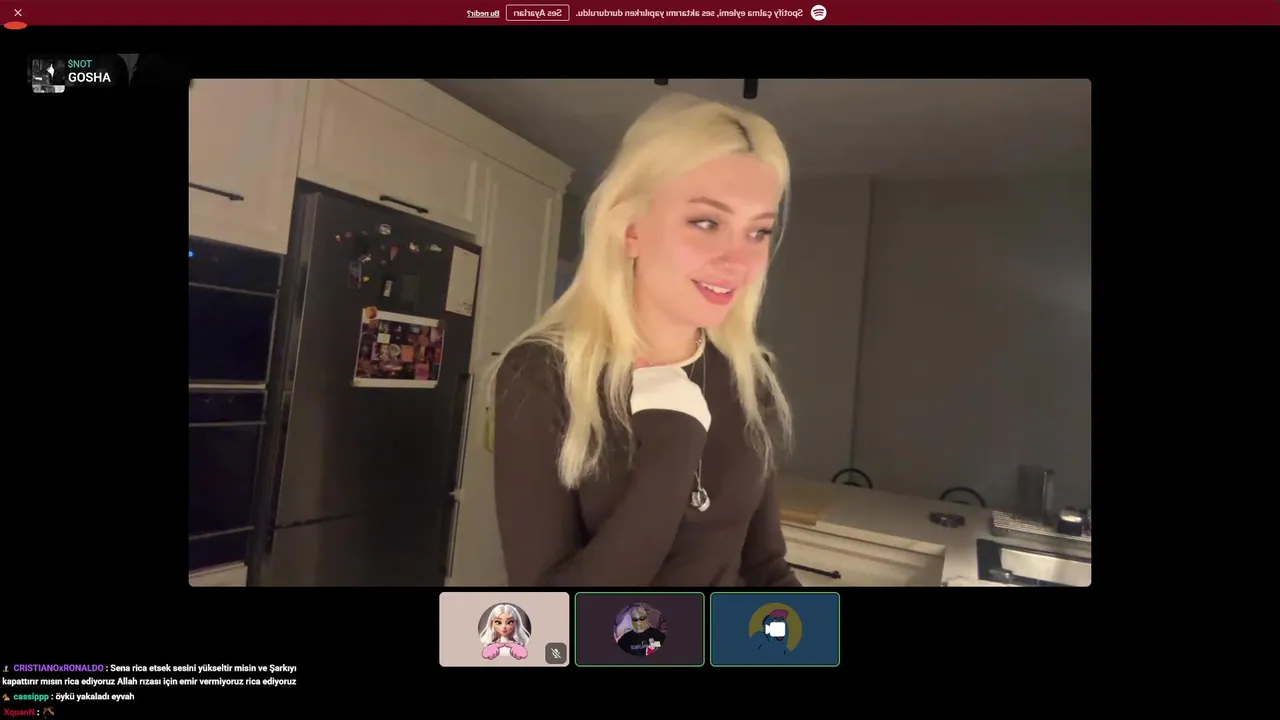Select the middle participant tile with the man avatar
Screen dimensions: 1280x720
[640, 629]
